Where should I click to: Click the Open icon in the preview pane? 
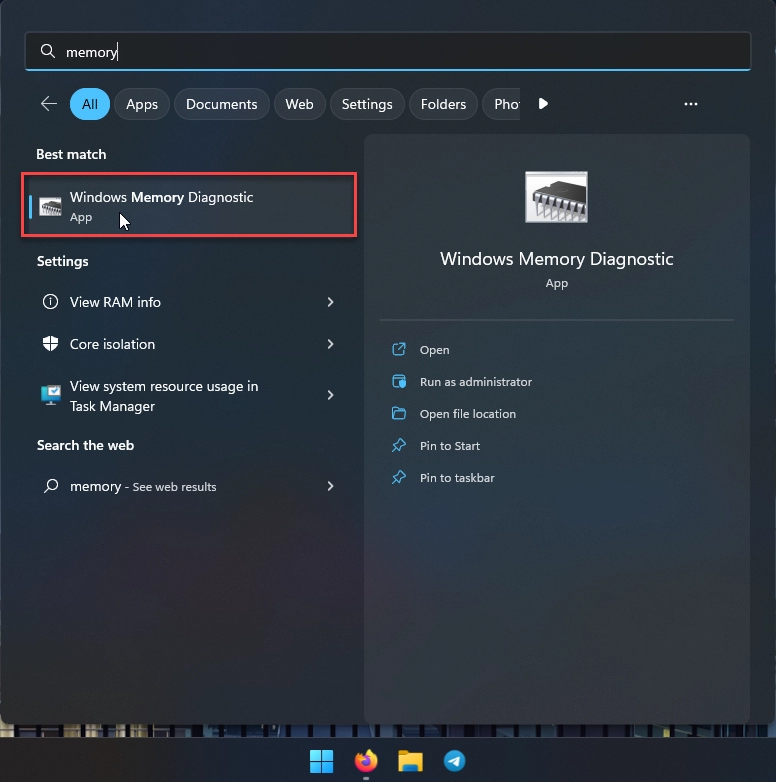click(x=399, y=349)
